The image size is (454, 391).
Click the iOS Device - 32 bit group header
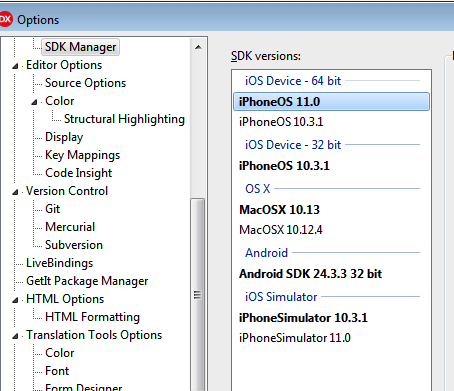tap(293, 145)
